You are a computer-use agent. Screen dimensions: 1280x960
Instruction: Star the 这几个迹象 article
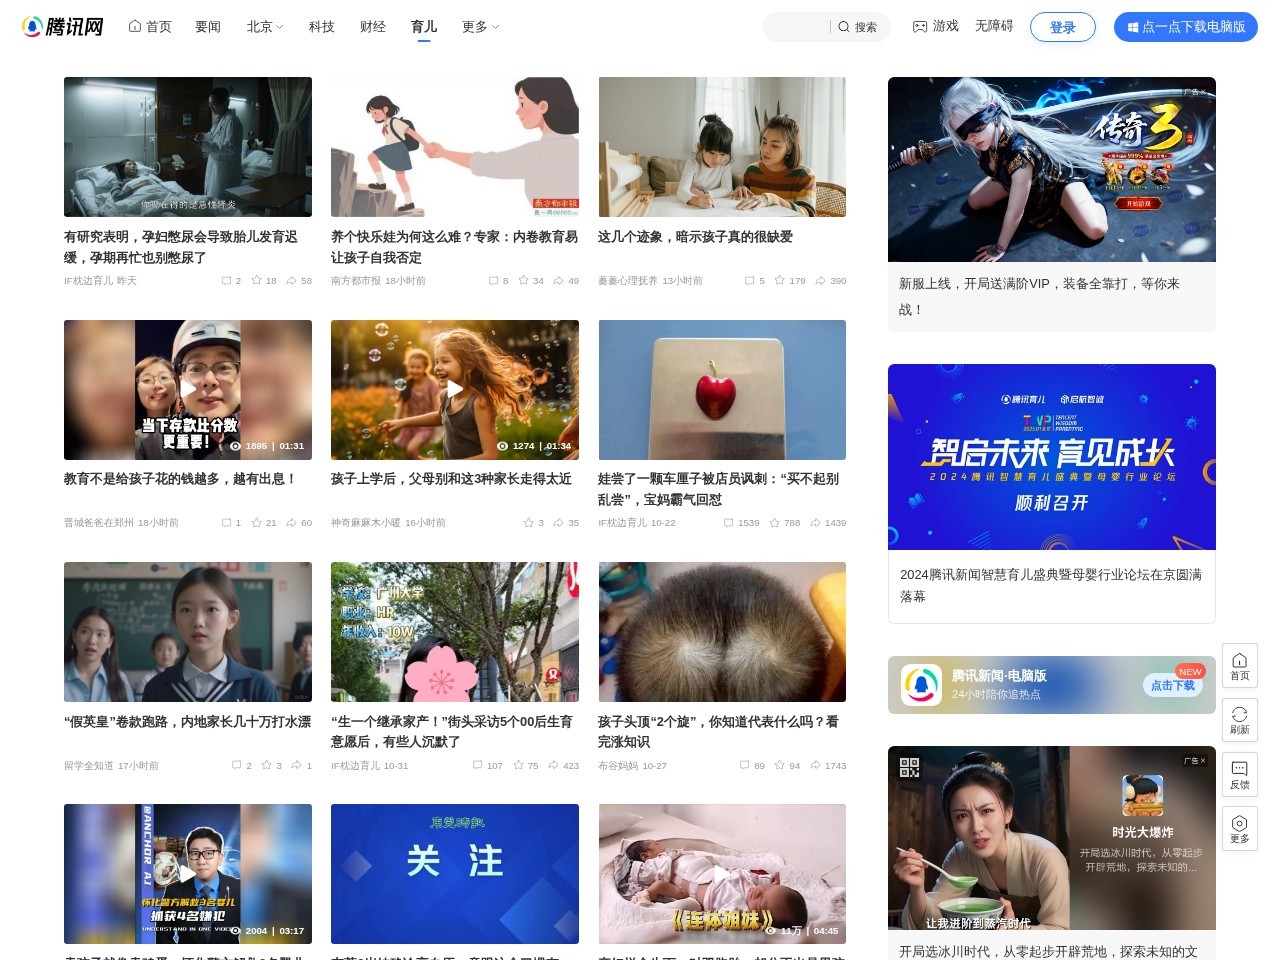pyautogui.click(x=789, y=281)
